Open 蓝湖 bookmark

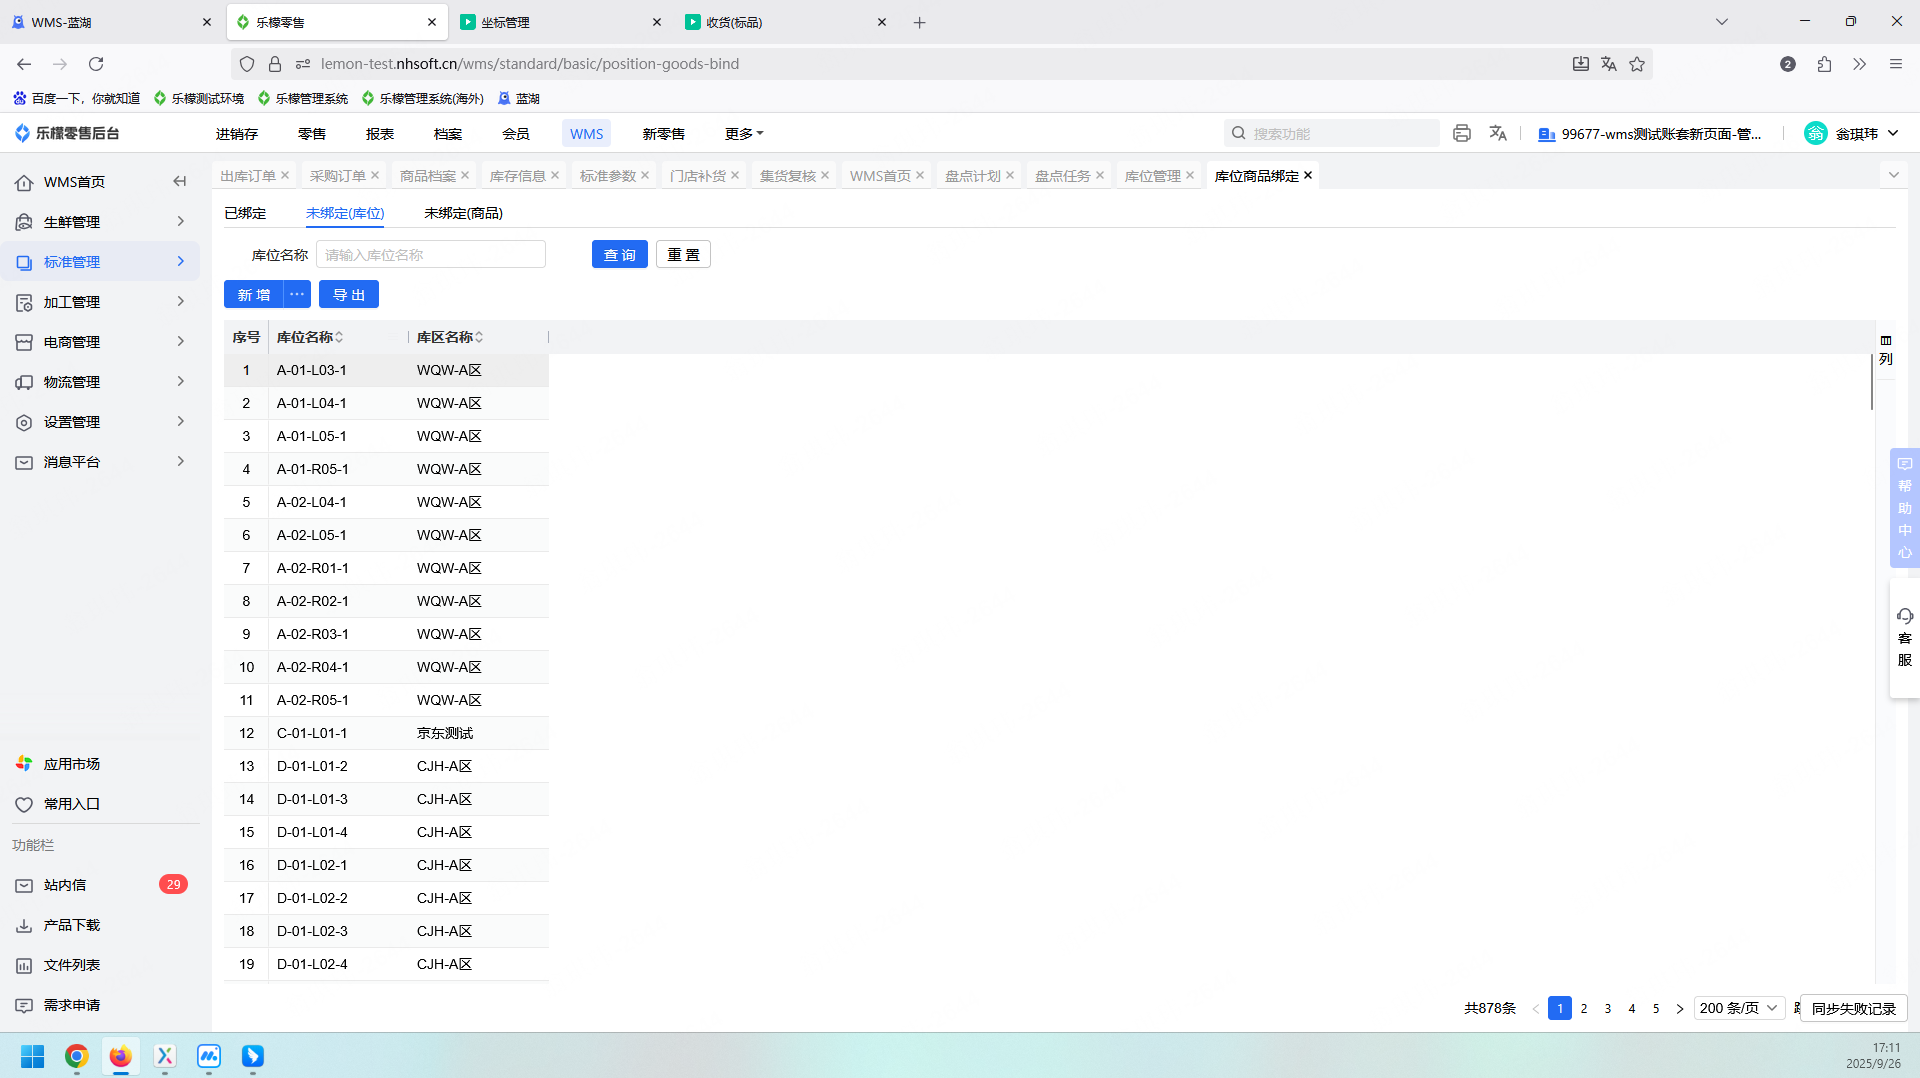click(x=519, y=98)
